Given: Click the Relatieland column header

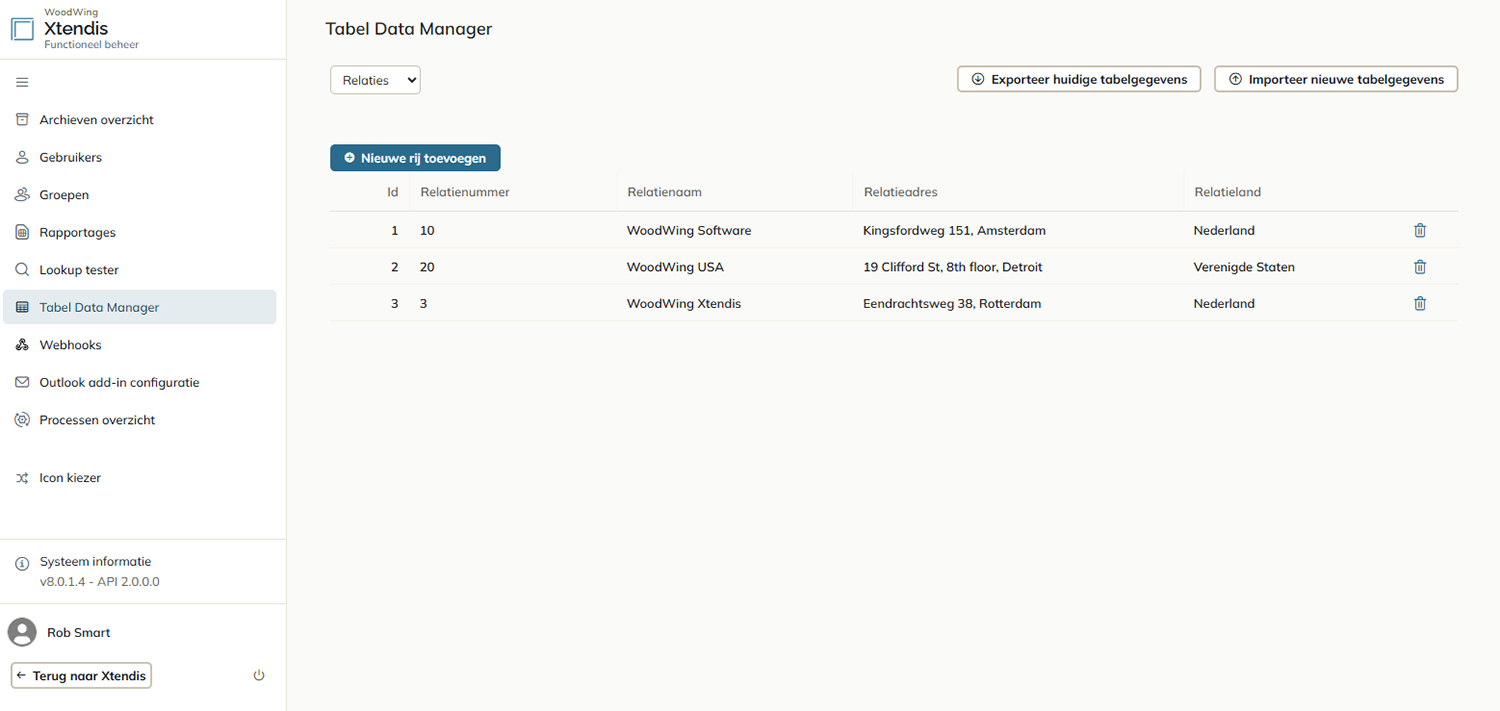Looking at the screenshot, I should pyautogui.click(x=1228, y=192).
